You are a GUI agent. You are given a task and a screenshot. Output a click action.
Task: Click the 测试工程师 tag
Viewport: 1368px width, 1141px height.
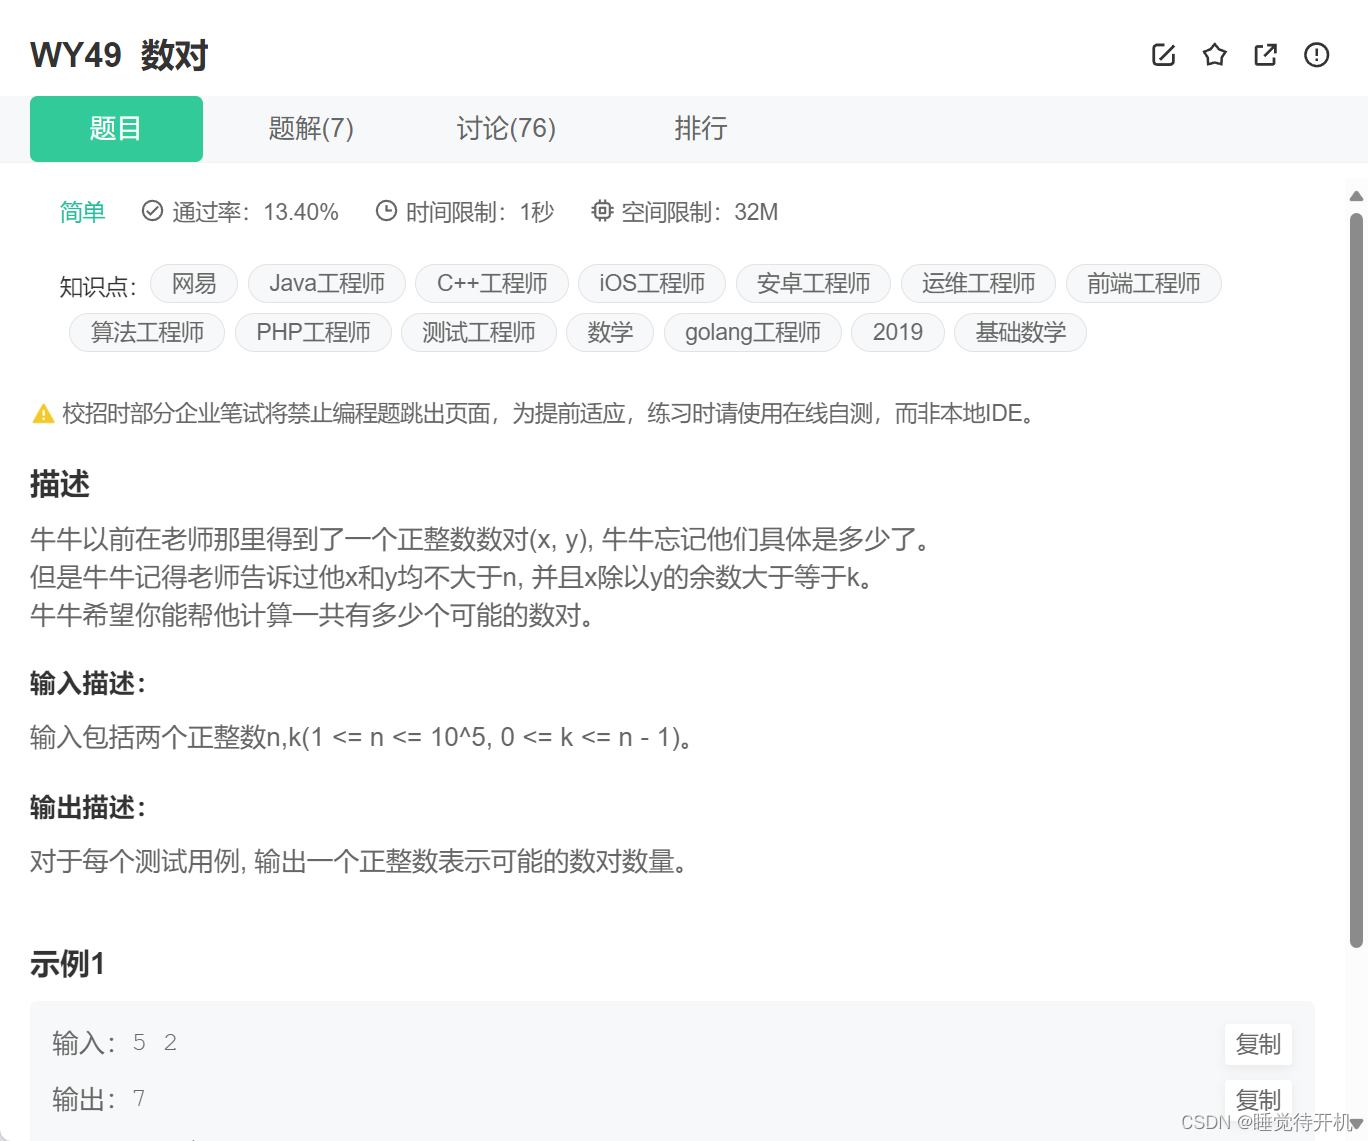[479, 333]
